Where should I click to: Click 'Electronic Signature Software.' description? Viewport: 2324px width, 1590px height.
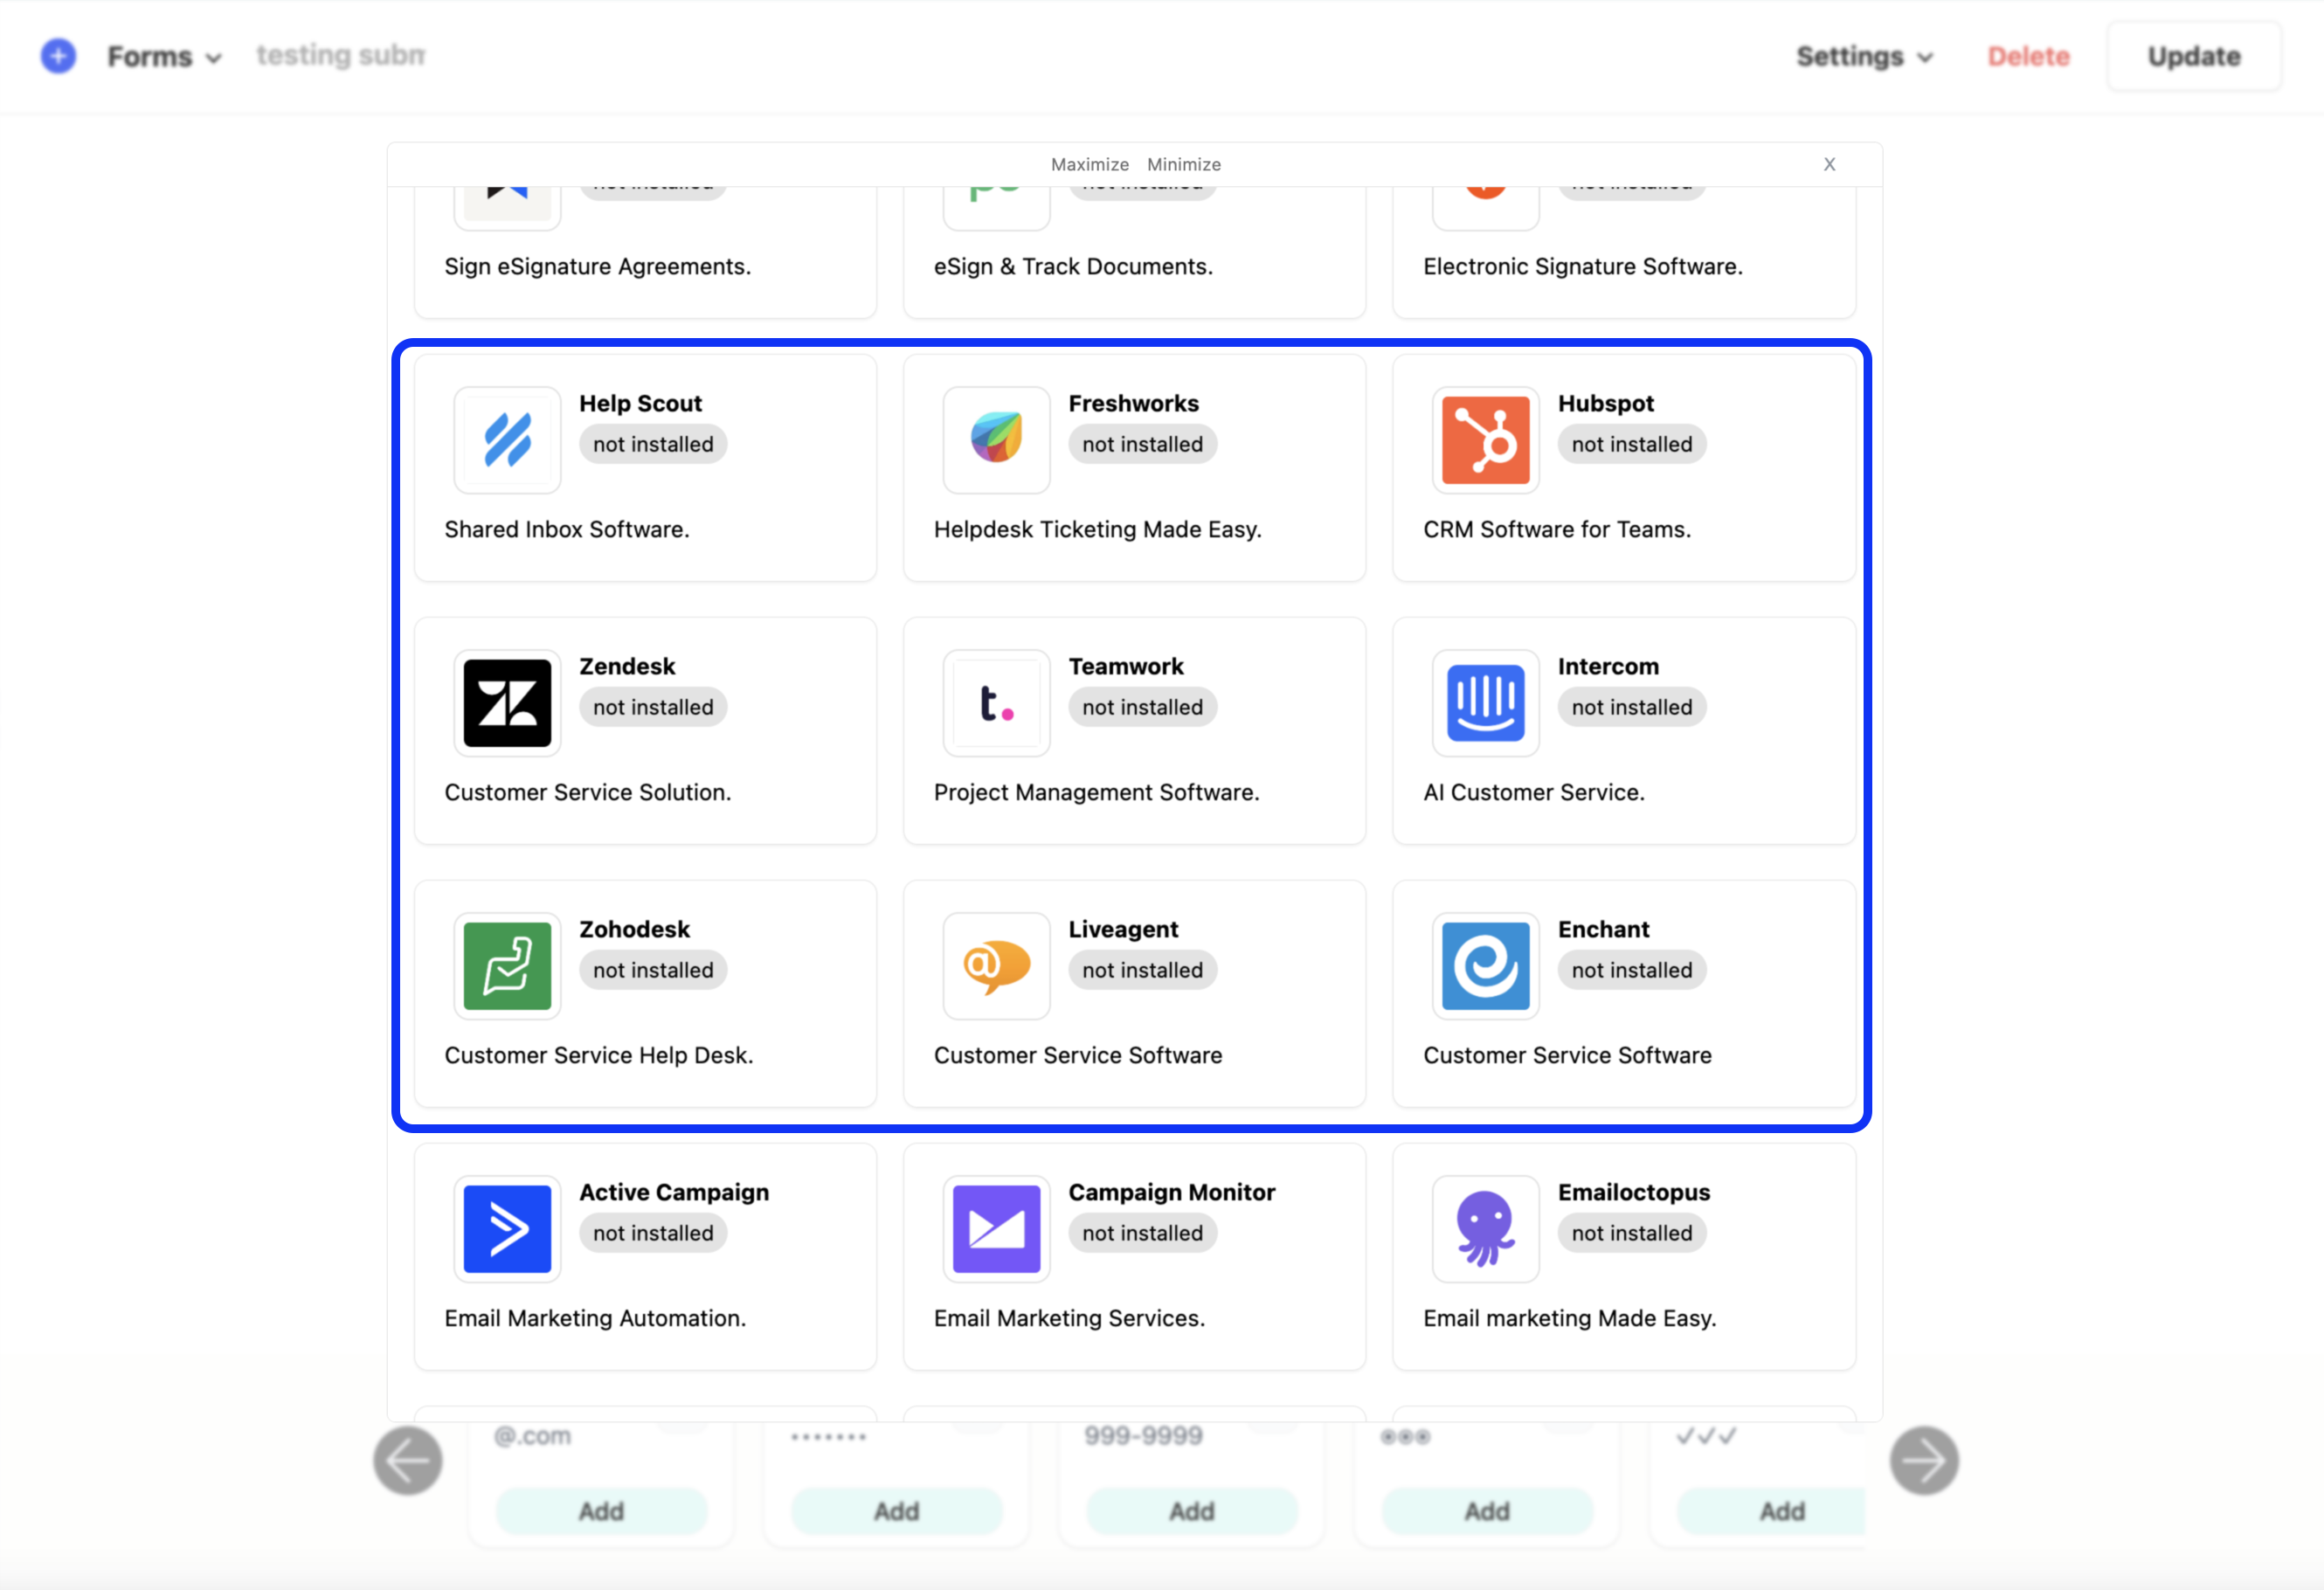(1583, 266)
